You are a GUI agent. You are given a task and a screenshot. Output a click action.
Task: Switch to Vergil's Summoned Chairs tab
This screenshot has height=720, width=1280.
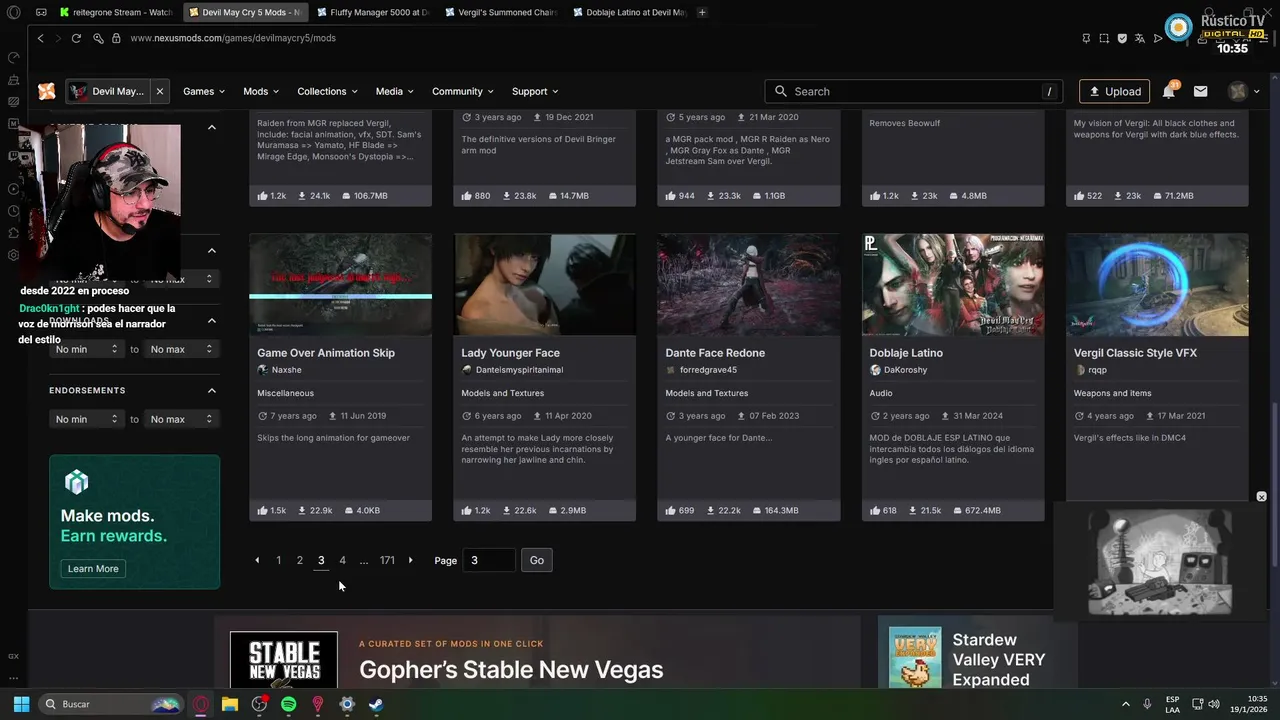(500, 12)
